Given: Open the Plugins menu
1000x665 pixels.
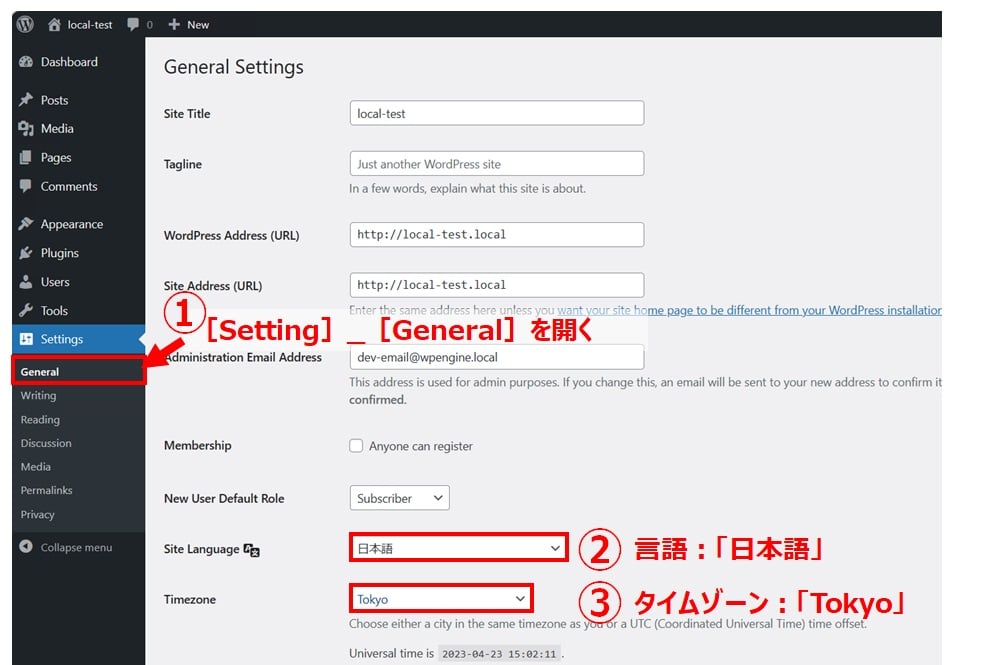Looking at the screenshot, I should tap(60, 253).
